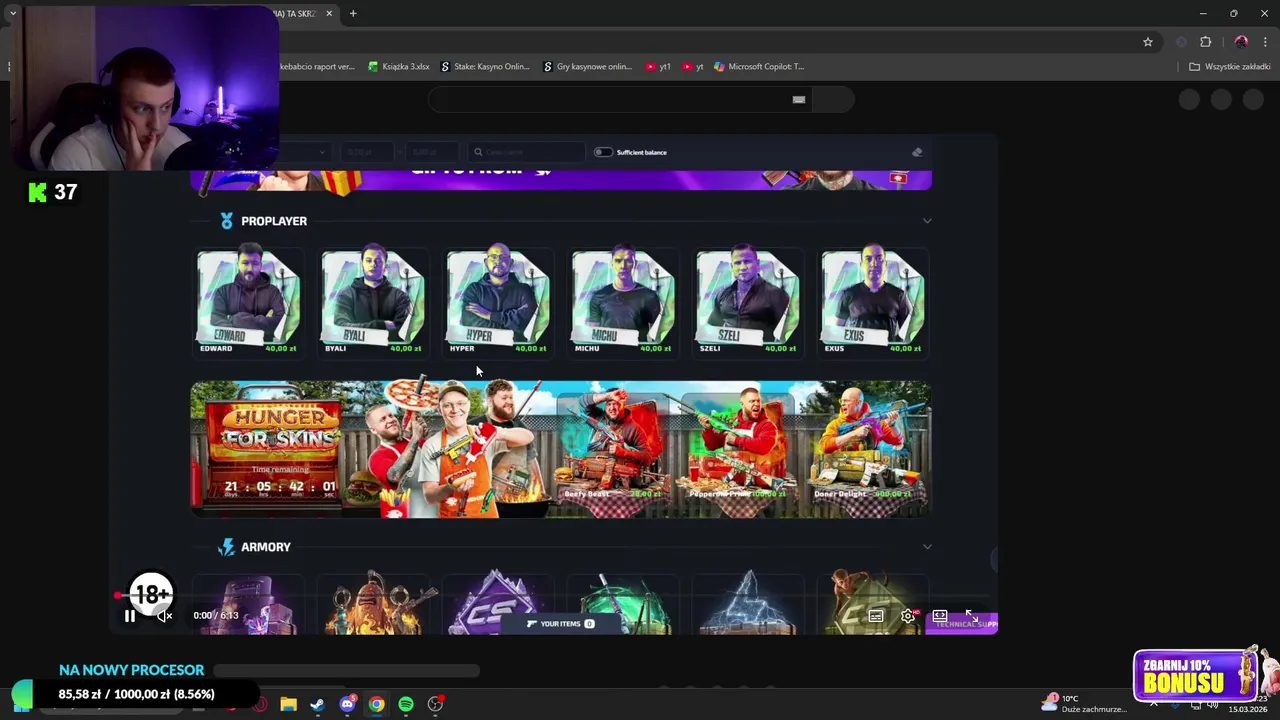Toggle video subtitles icon
This screenshot has width=1280, height=720.
coord(876,616)
